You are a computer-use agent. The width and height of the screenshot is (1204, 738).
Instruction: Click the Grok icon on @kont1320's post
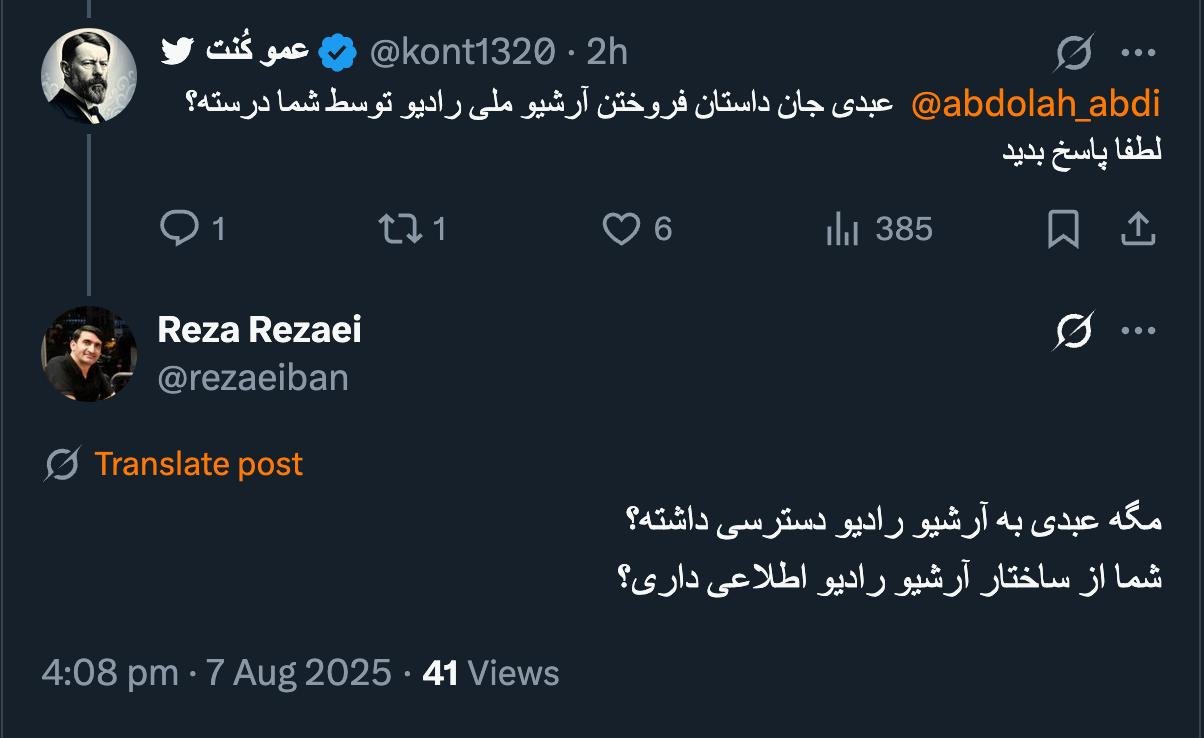[x=1073, y=53]
